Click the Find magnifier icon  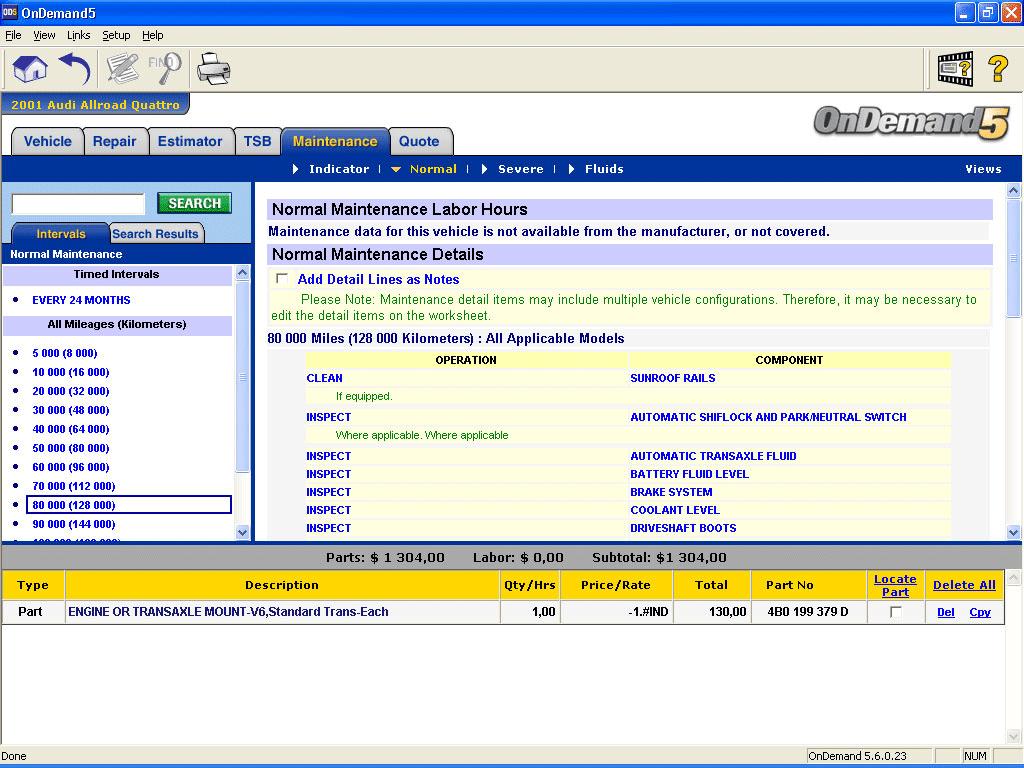[165, 69]
